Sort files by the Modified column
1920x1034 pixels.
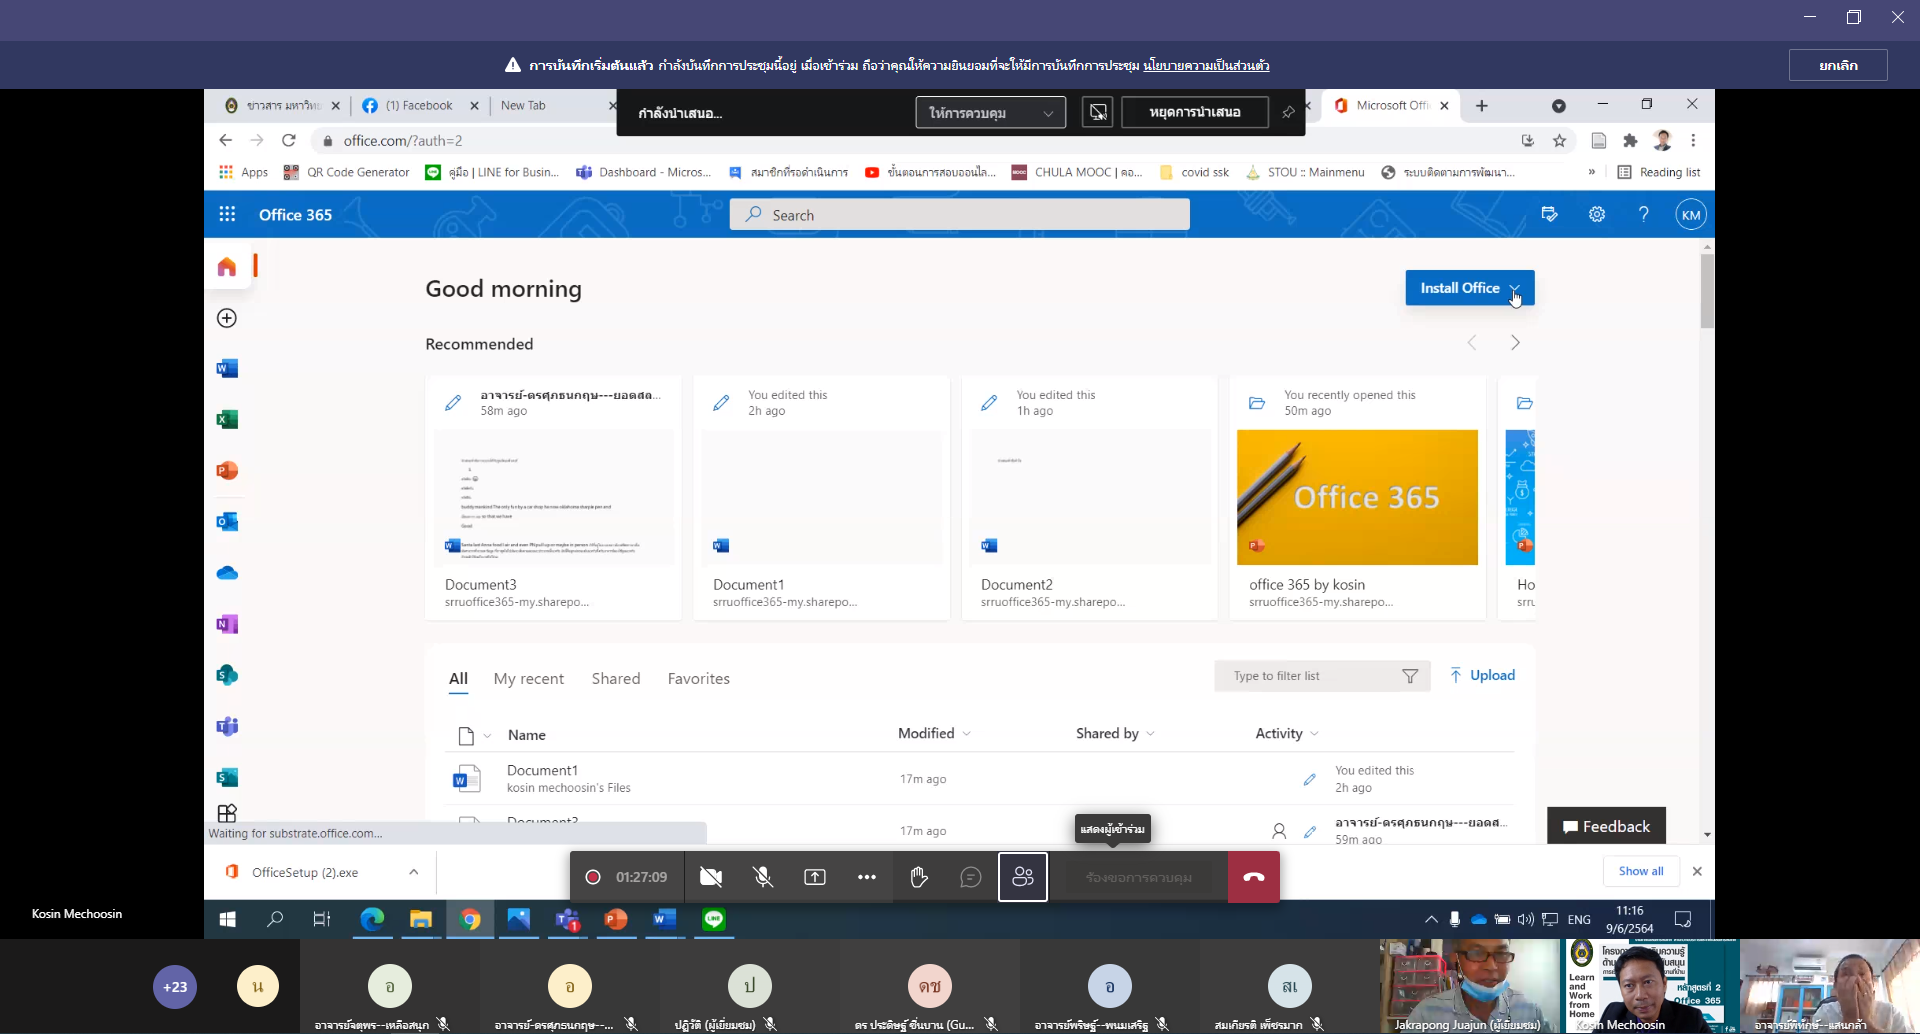point(926,733)
